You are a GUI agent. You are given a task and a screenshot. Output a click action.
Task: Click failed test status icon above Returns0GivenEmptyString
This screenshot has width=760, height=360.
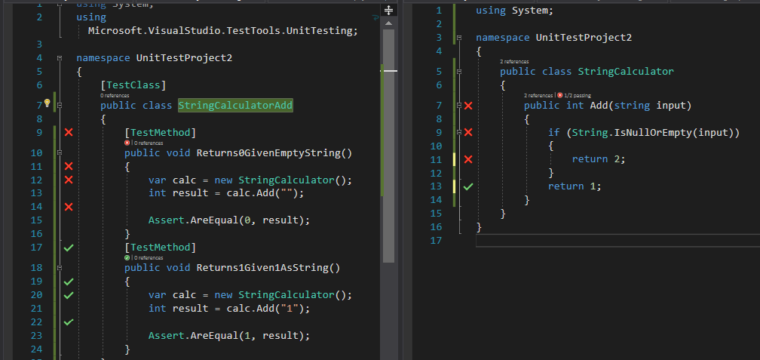pos(127,143)
